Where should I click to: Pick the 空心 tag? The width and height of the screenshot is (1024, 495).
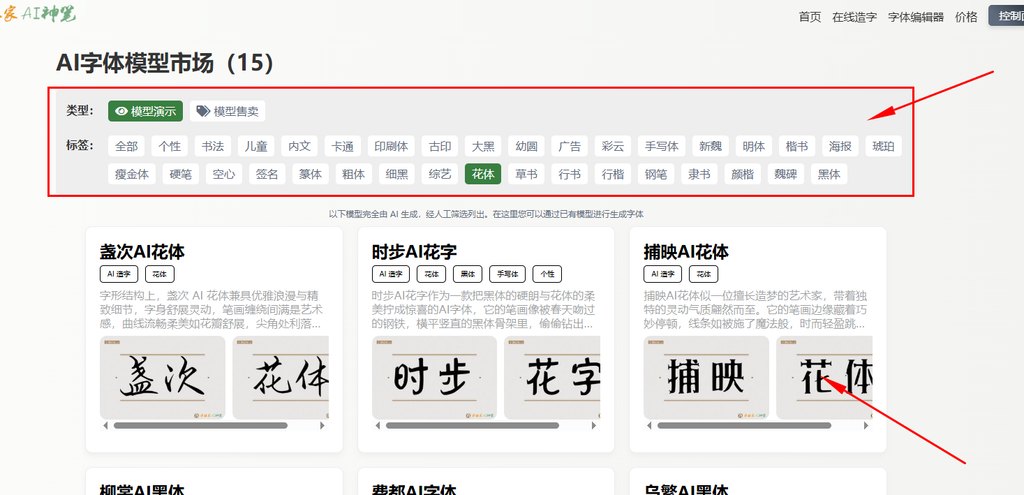point(224,174)
